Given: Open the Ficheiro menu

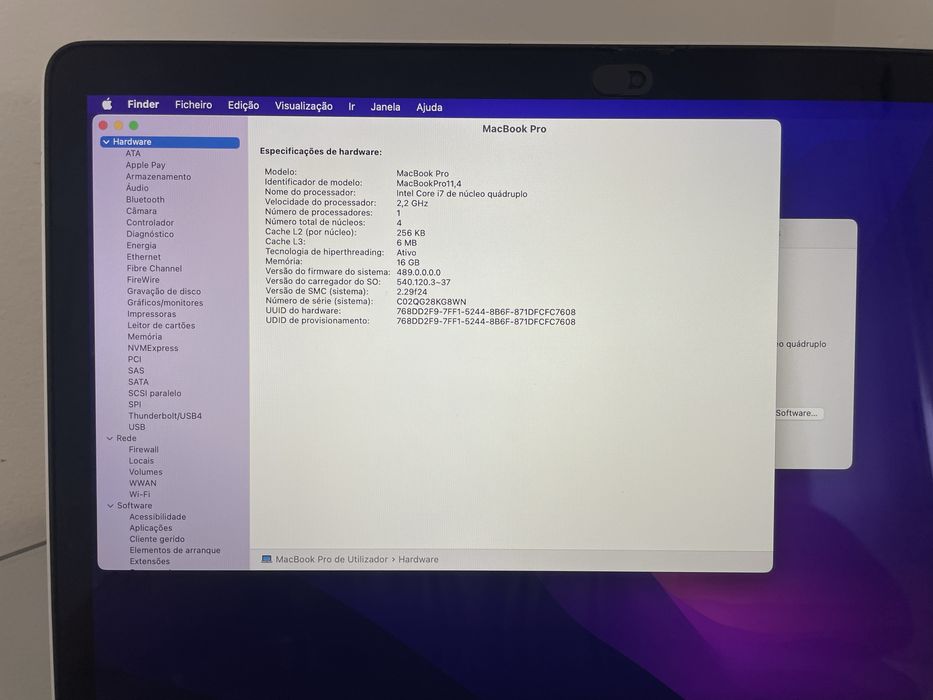Looking at the screenshot, I should 193,105.
